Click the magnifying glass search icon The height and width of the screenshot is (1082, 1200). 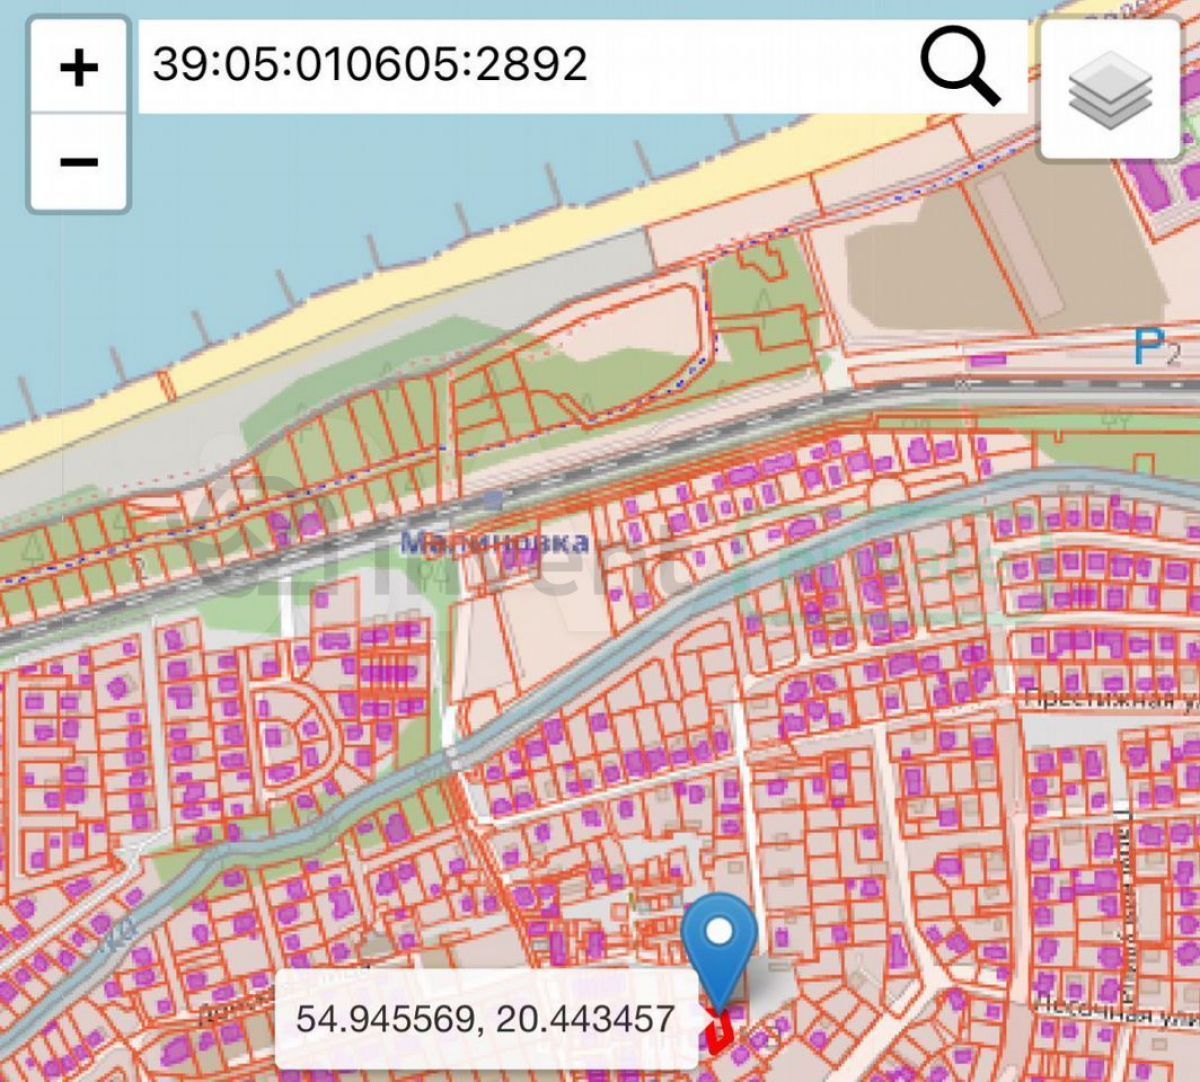960,66
